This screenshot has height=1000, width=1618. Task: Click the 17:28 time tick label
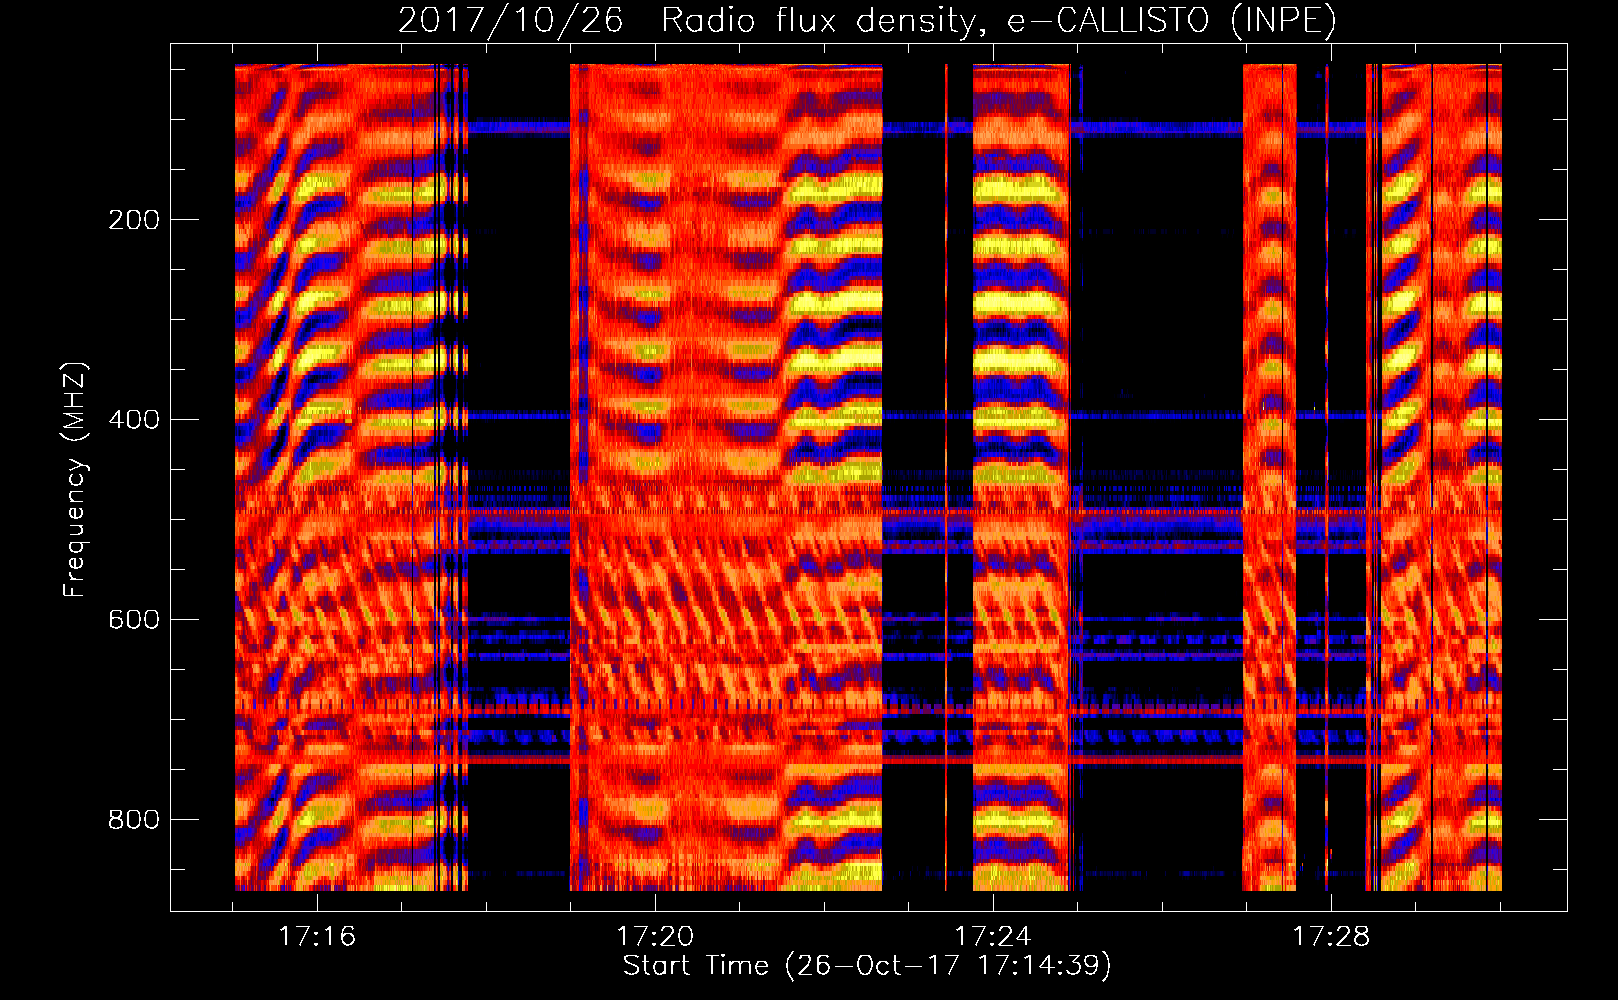coord(1331,936)
